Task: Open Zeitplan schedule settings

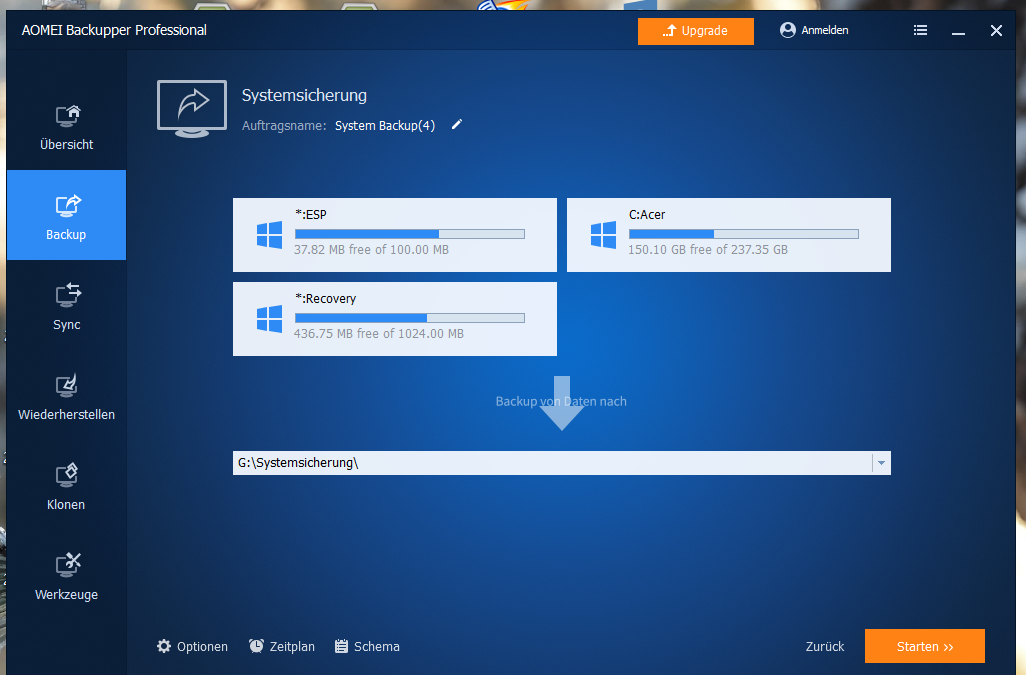Action: (282, 646)
